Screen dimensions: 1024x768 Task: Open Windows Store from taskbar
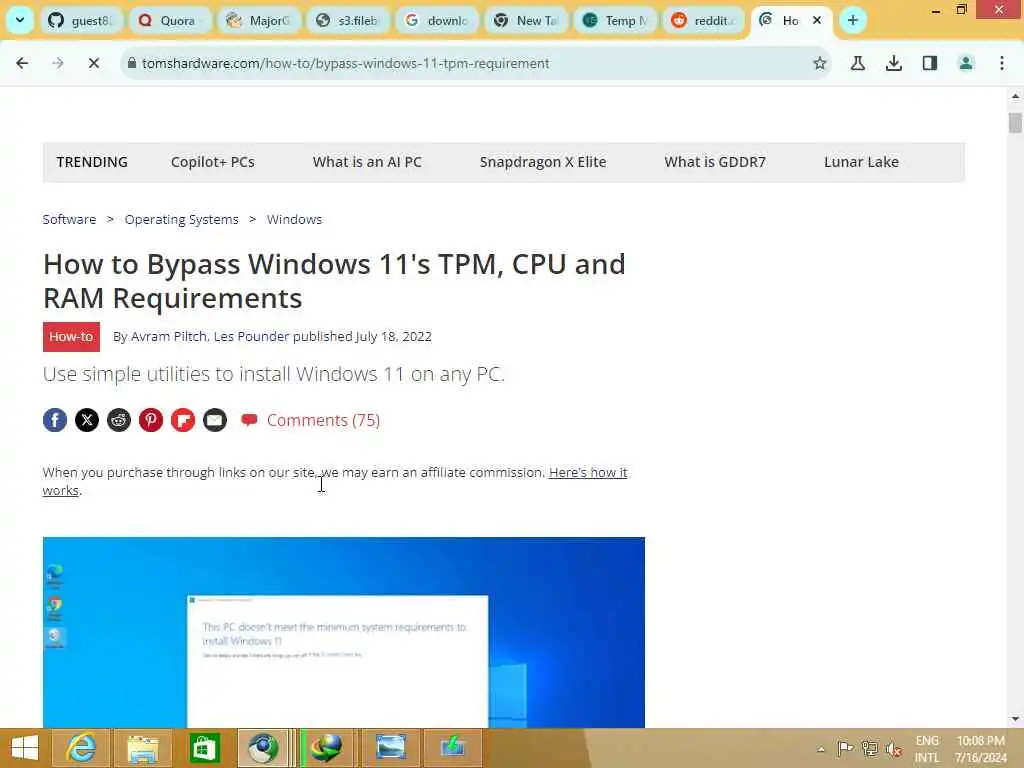204,748
